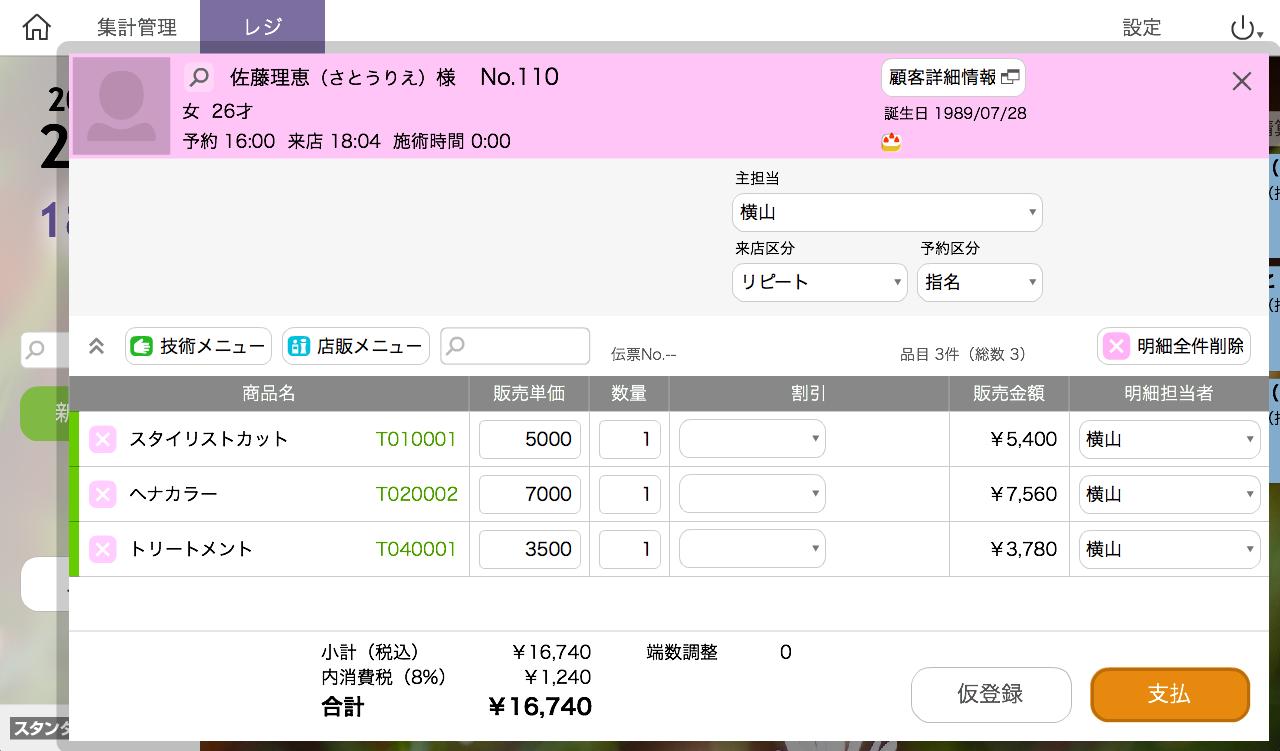Click the 仮登録 button
Screen dimensions: 1280x751
(991, 694)
